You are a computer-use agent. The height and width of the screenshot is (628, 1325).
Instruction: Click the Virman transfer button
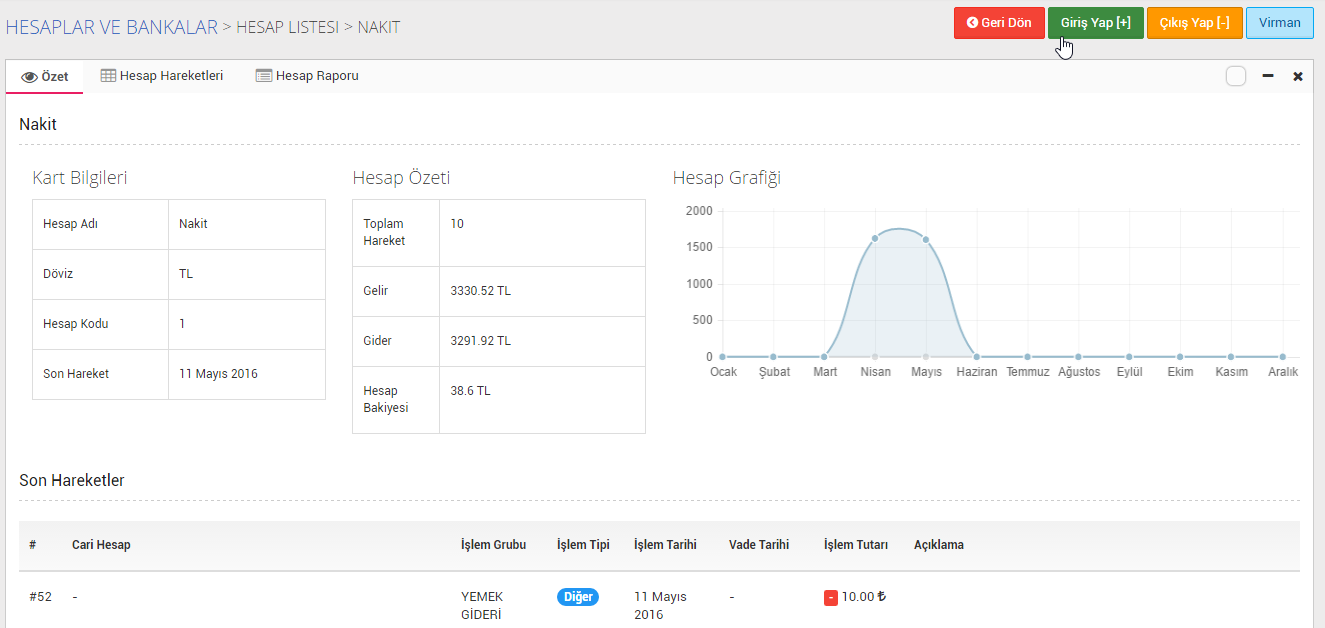[x=1280, y=23]
